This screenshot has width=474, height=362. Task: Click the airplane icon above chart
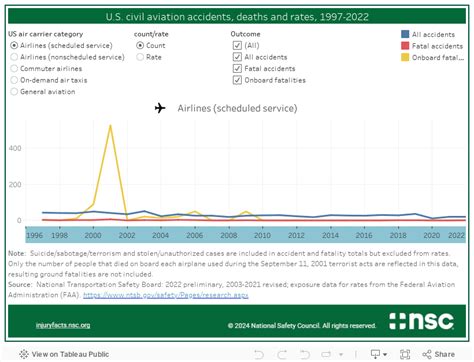160,108
